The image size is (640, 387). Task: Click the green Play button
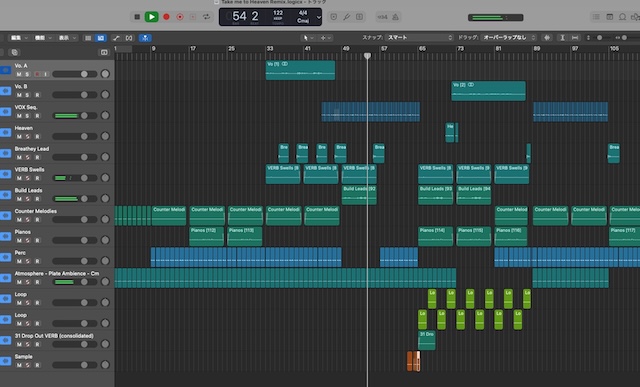pos(151,17)
